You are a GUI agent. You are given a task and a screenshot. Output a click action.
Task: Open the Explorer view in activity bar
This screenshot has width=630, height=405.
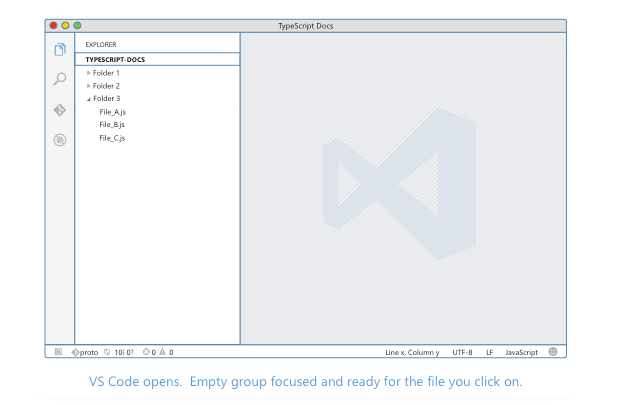coord(60,50)
